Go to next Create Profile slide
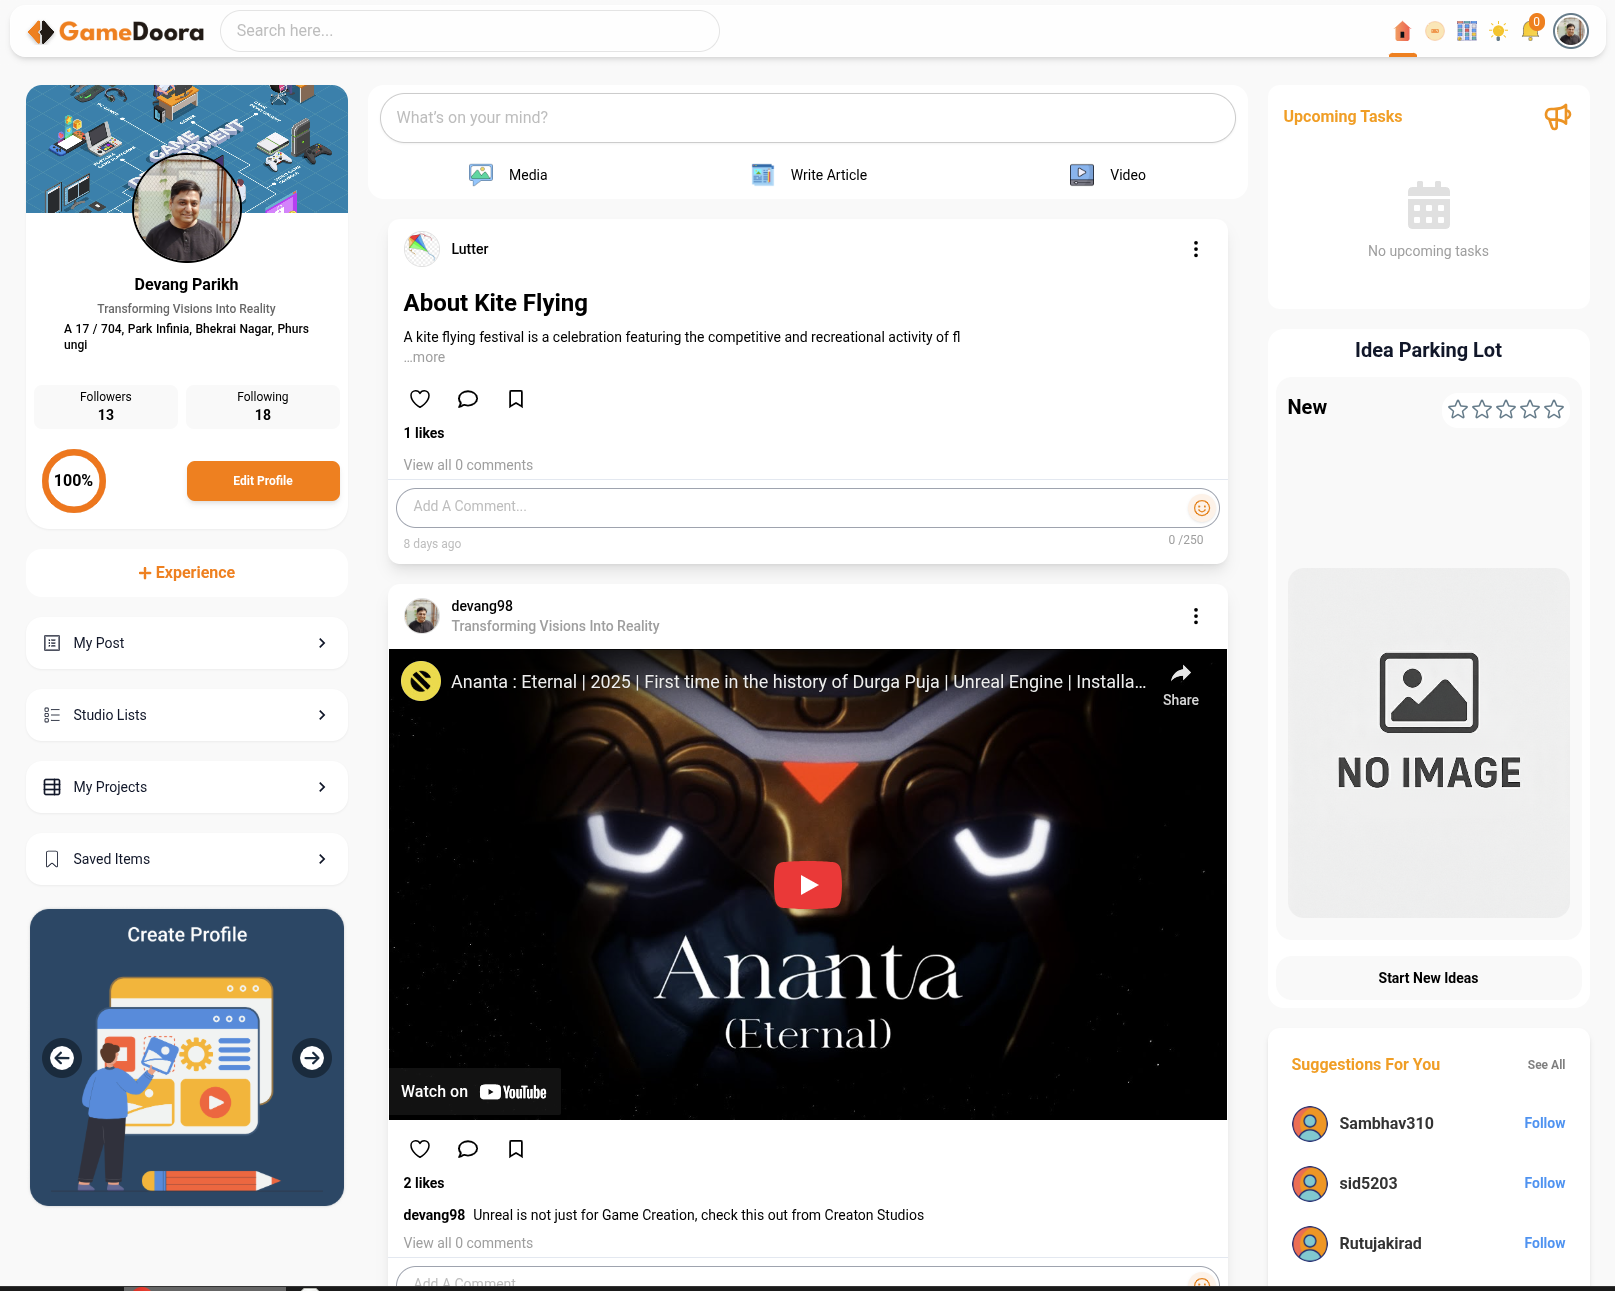This screenshot has height=1291, width=1615. [312, 1058]
